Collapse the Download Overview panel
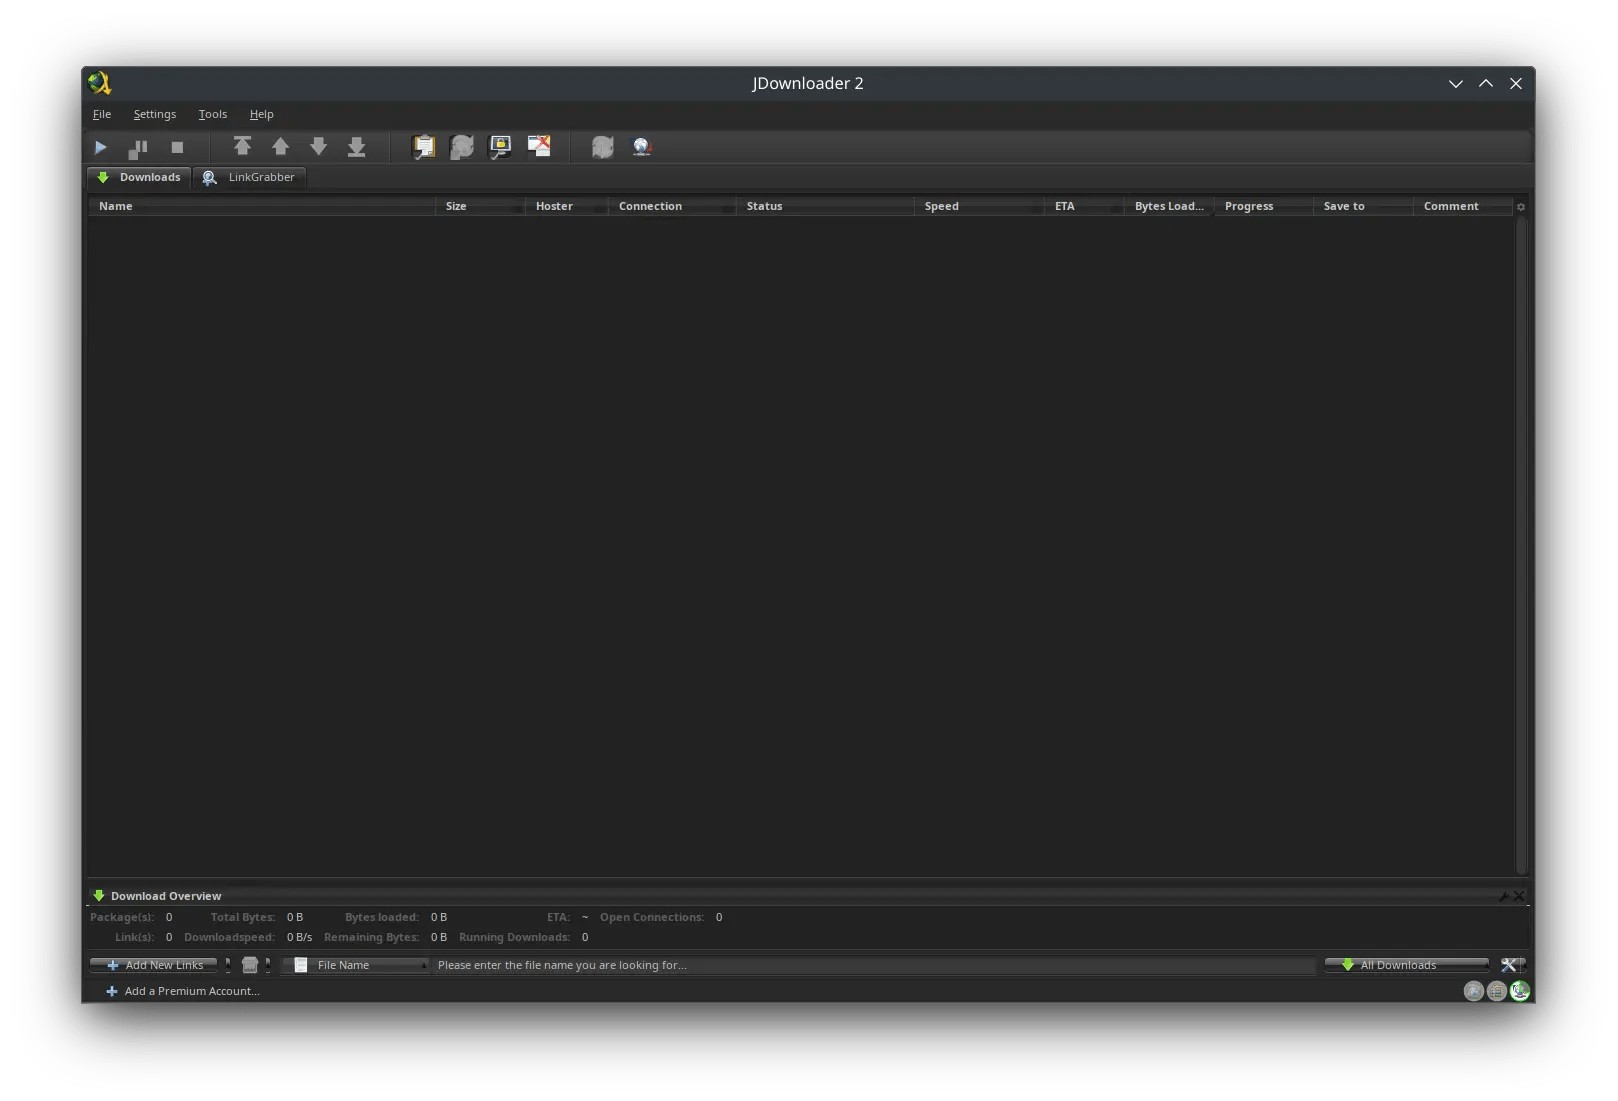The height and width of the screenshot is (1101, 1618). pyautogui.click(x=1519, y=896)
